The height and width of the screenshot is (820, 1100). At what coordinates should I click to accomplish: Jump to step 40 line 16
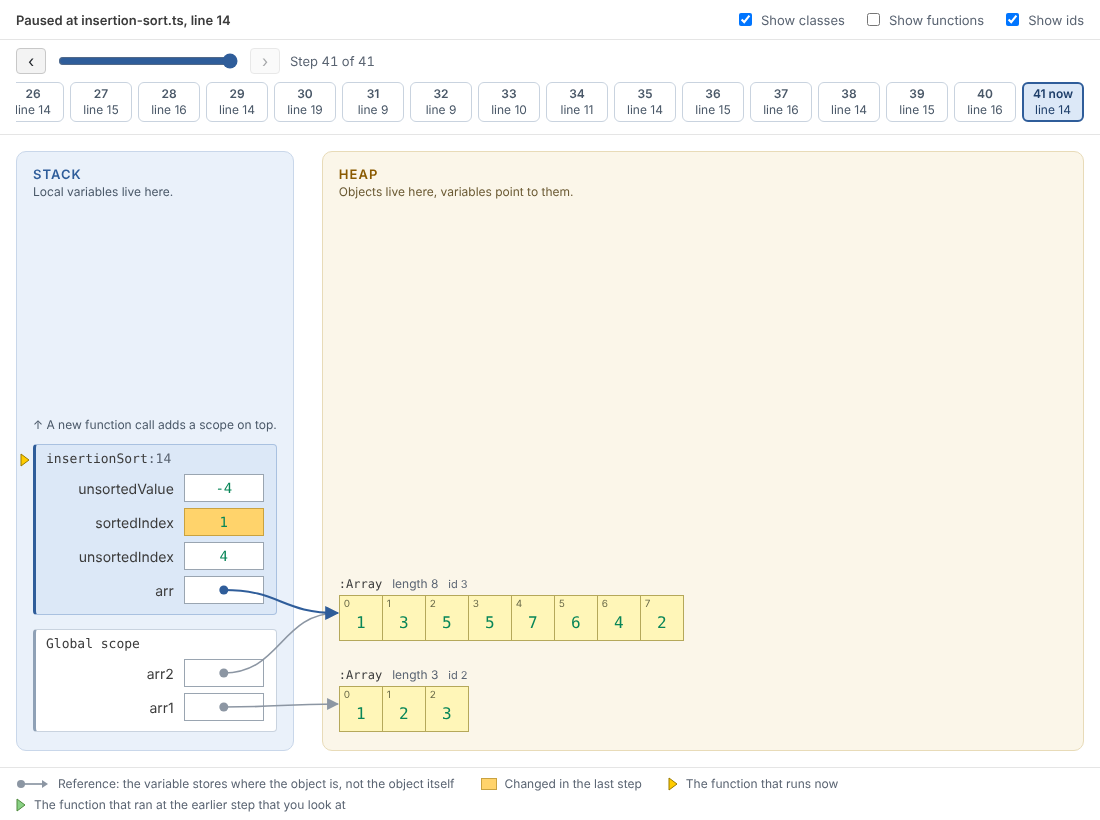pyautogui.click(x=986, y=102)
